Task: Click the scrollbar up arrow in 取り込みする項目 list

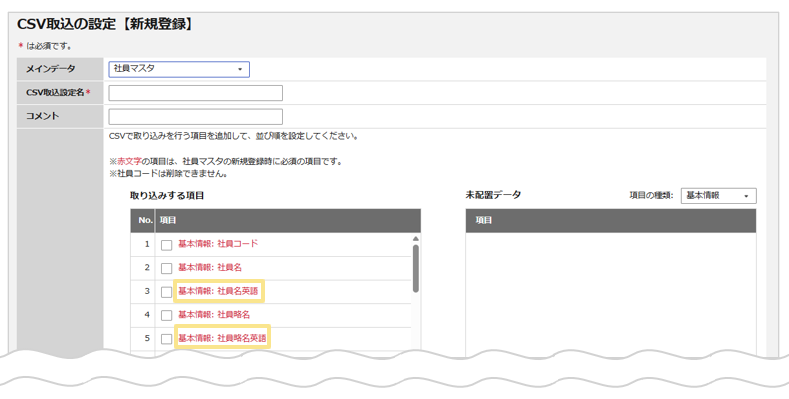Action: coord(416,239)
